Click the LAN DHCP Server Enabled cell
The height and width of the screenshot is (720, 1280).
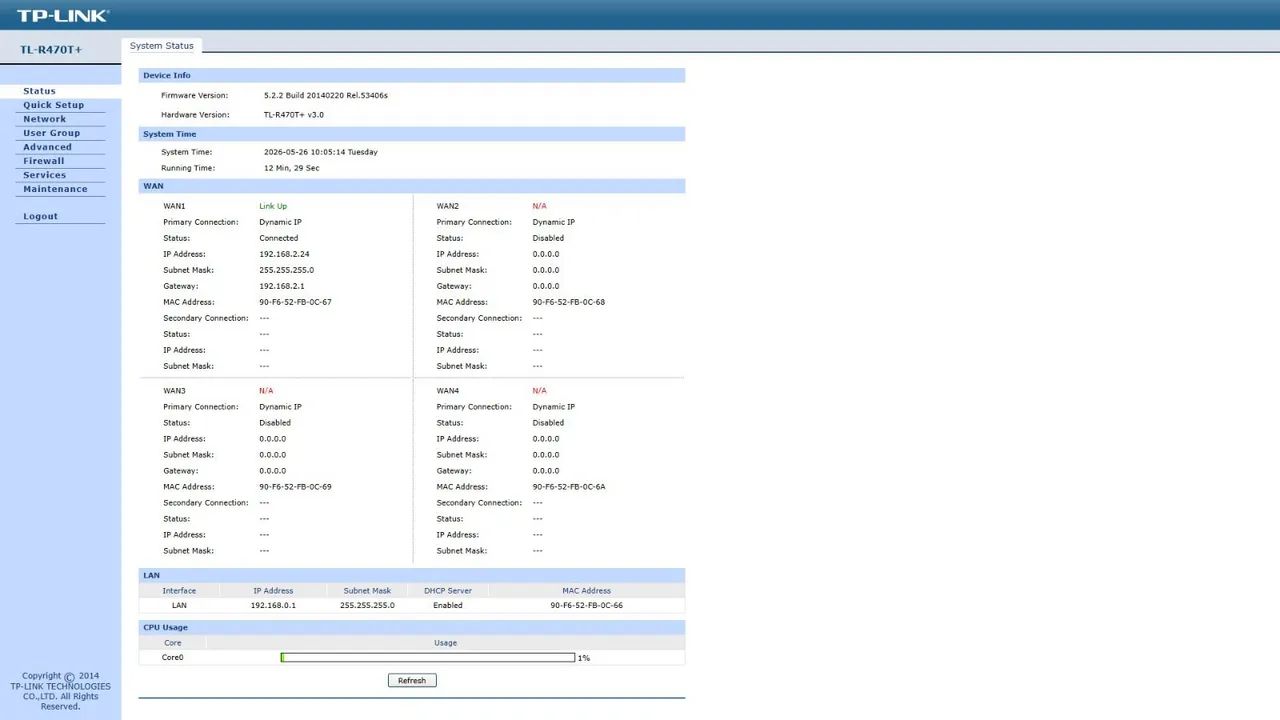(x=448, y=605)
